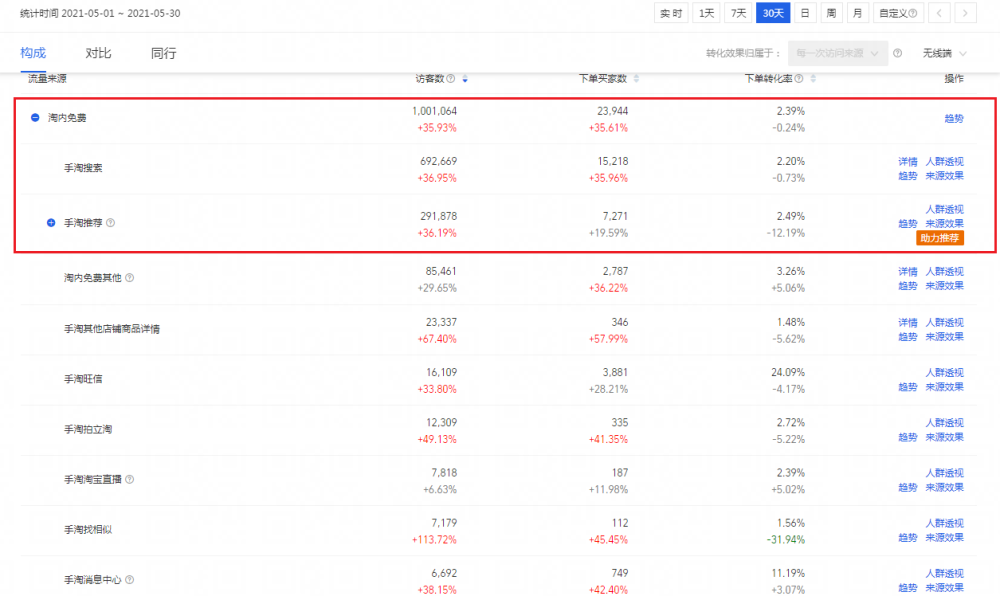
Task: Open the 无线端 device dropdown
Action: click(x=944, y=54)
